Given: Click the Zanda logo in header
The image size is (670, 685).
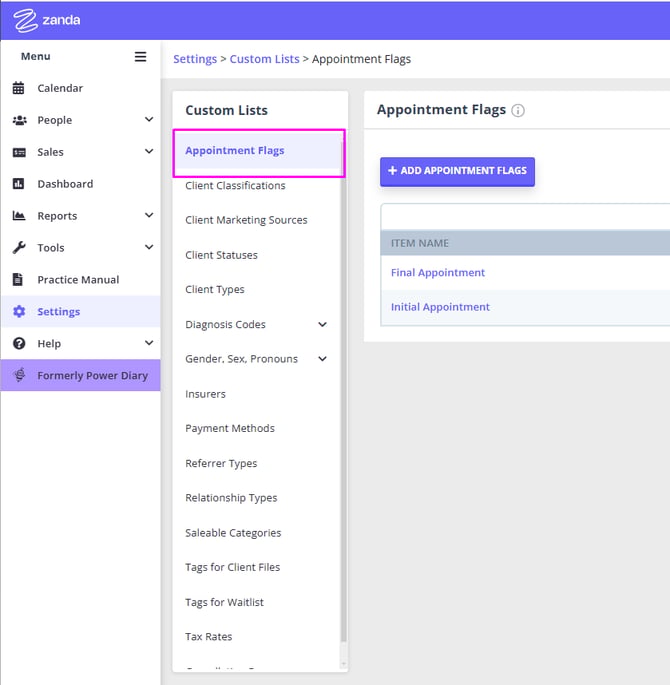Looking at the screenshot, I should click(x=47, y=20).
